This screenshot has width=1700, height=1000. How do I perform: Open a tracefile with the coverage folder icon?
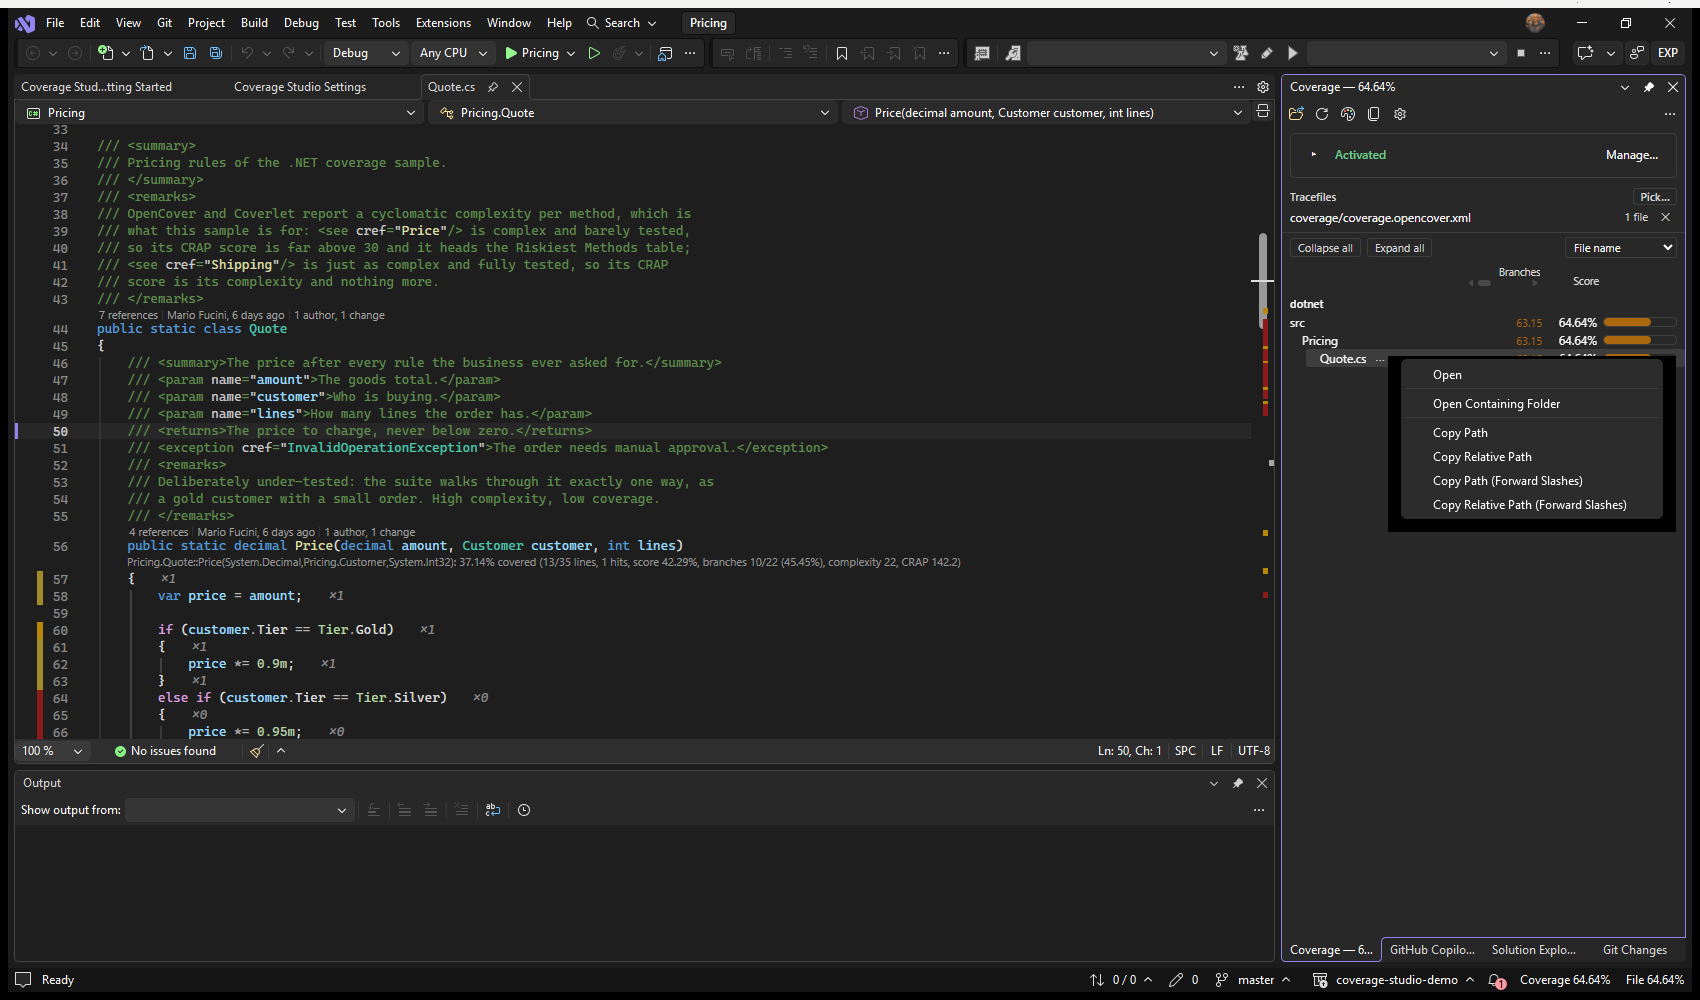click(x=1297, y=114)
